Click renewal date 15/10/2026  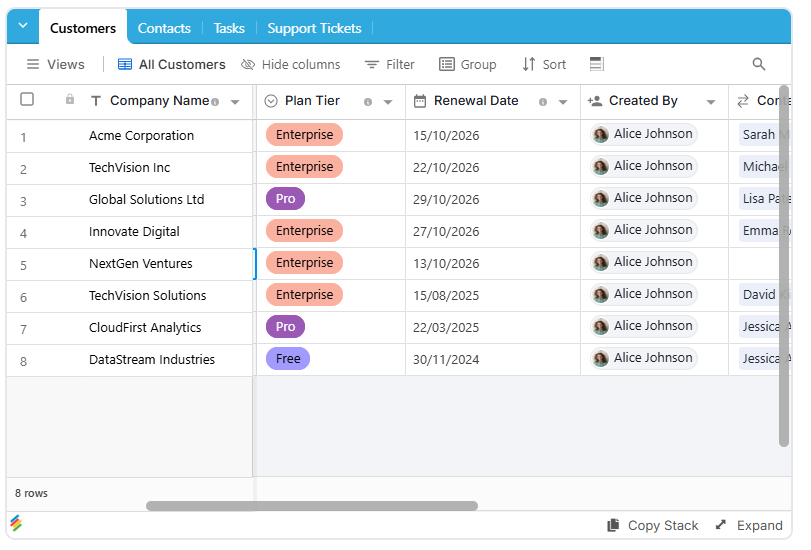point(446,136)
